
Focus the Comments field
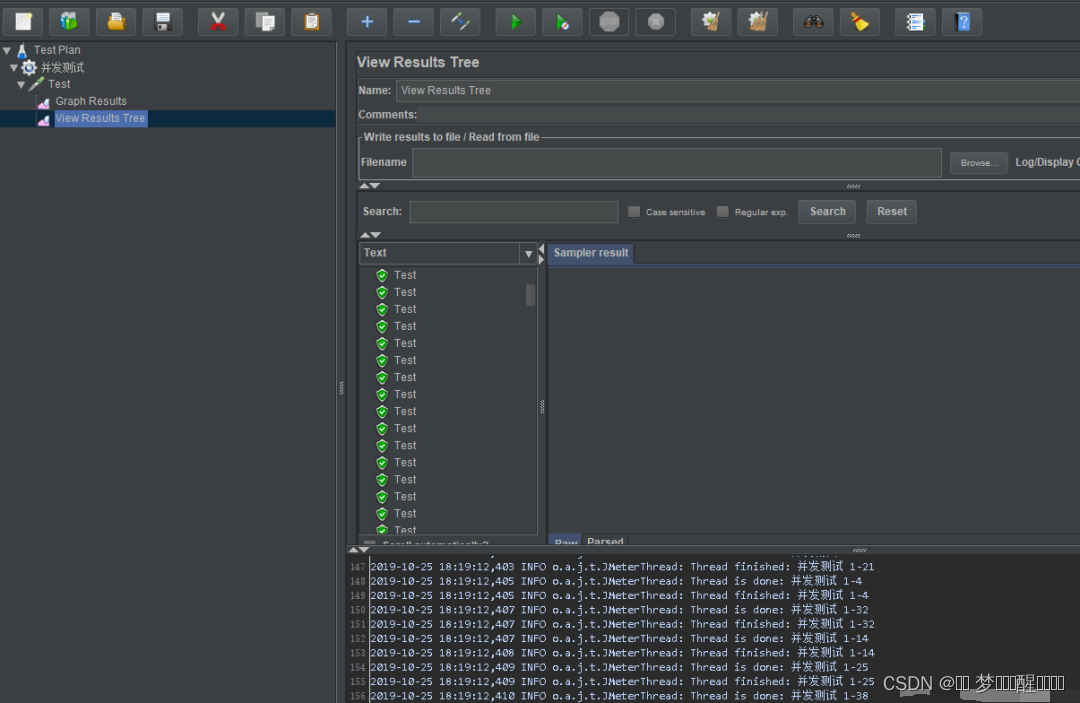pos(750,115)
